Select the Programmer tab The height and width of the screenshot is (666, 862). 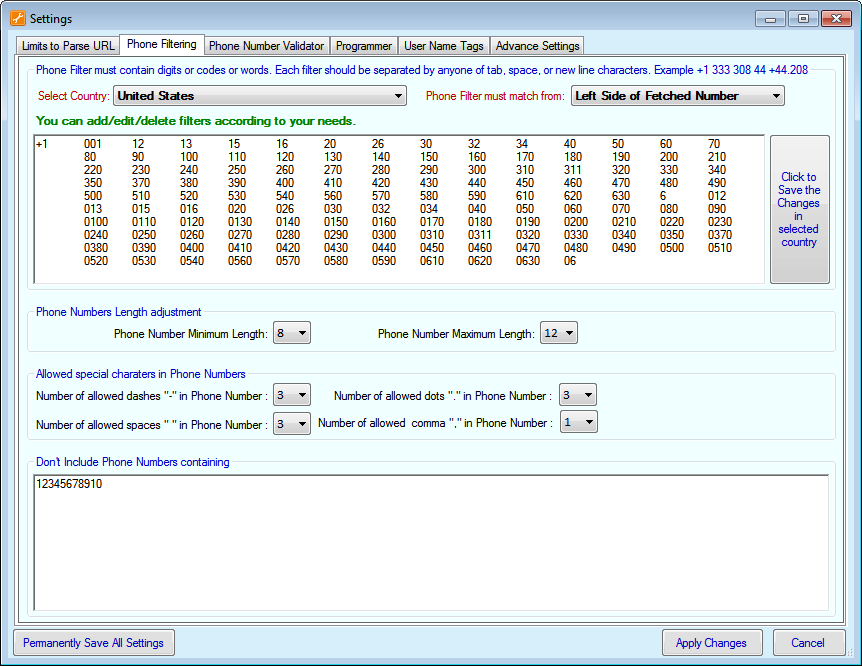(x=364, y=46)
